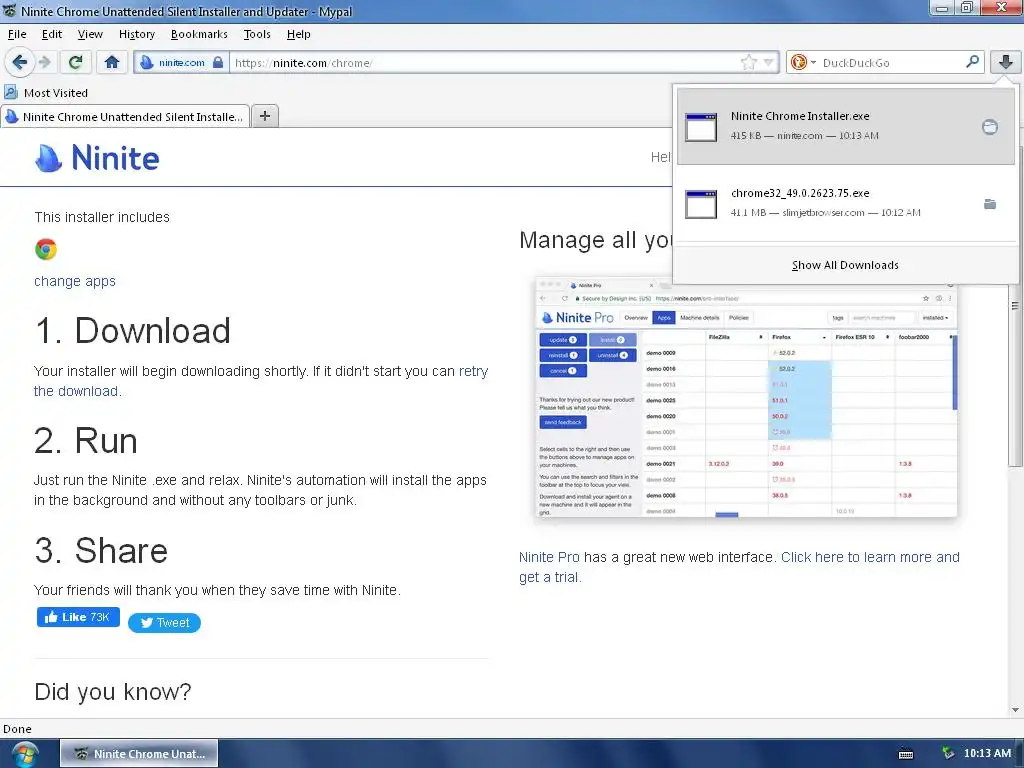Open the DuckDuckGo search engine selector
The width and height of the screenshot is (1024, 768).
[803, 63]
